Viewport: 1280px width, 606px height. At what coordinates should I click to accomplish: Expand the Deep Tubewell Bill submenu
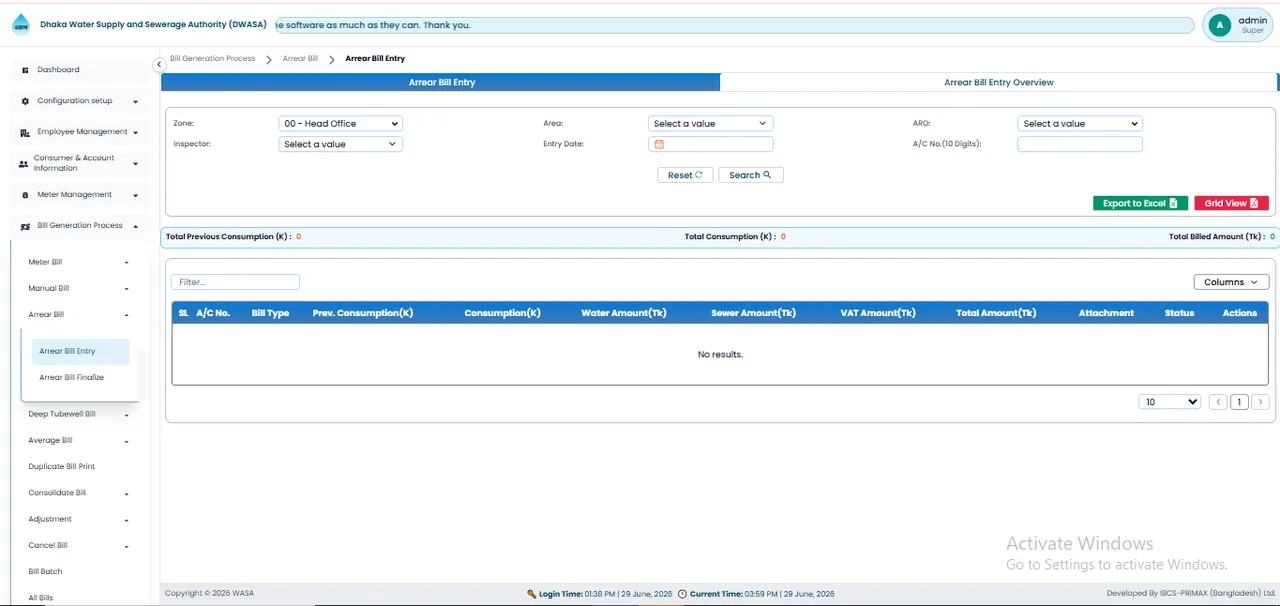(126, 415)
